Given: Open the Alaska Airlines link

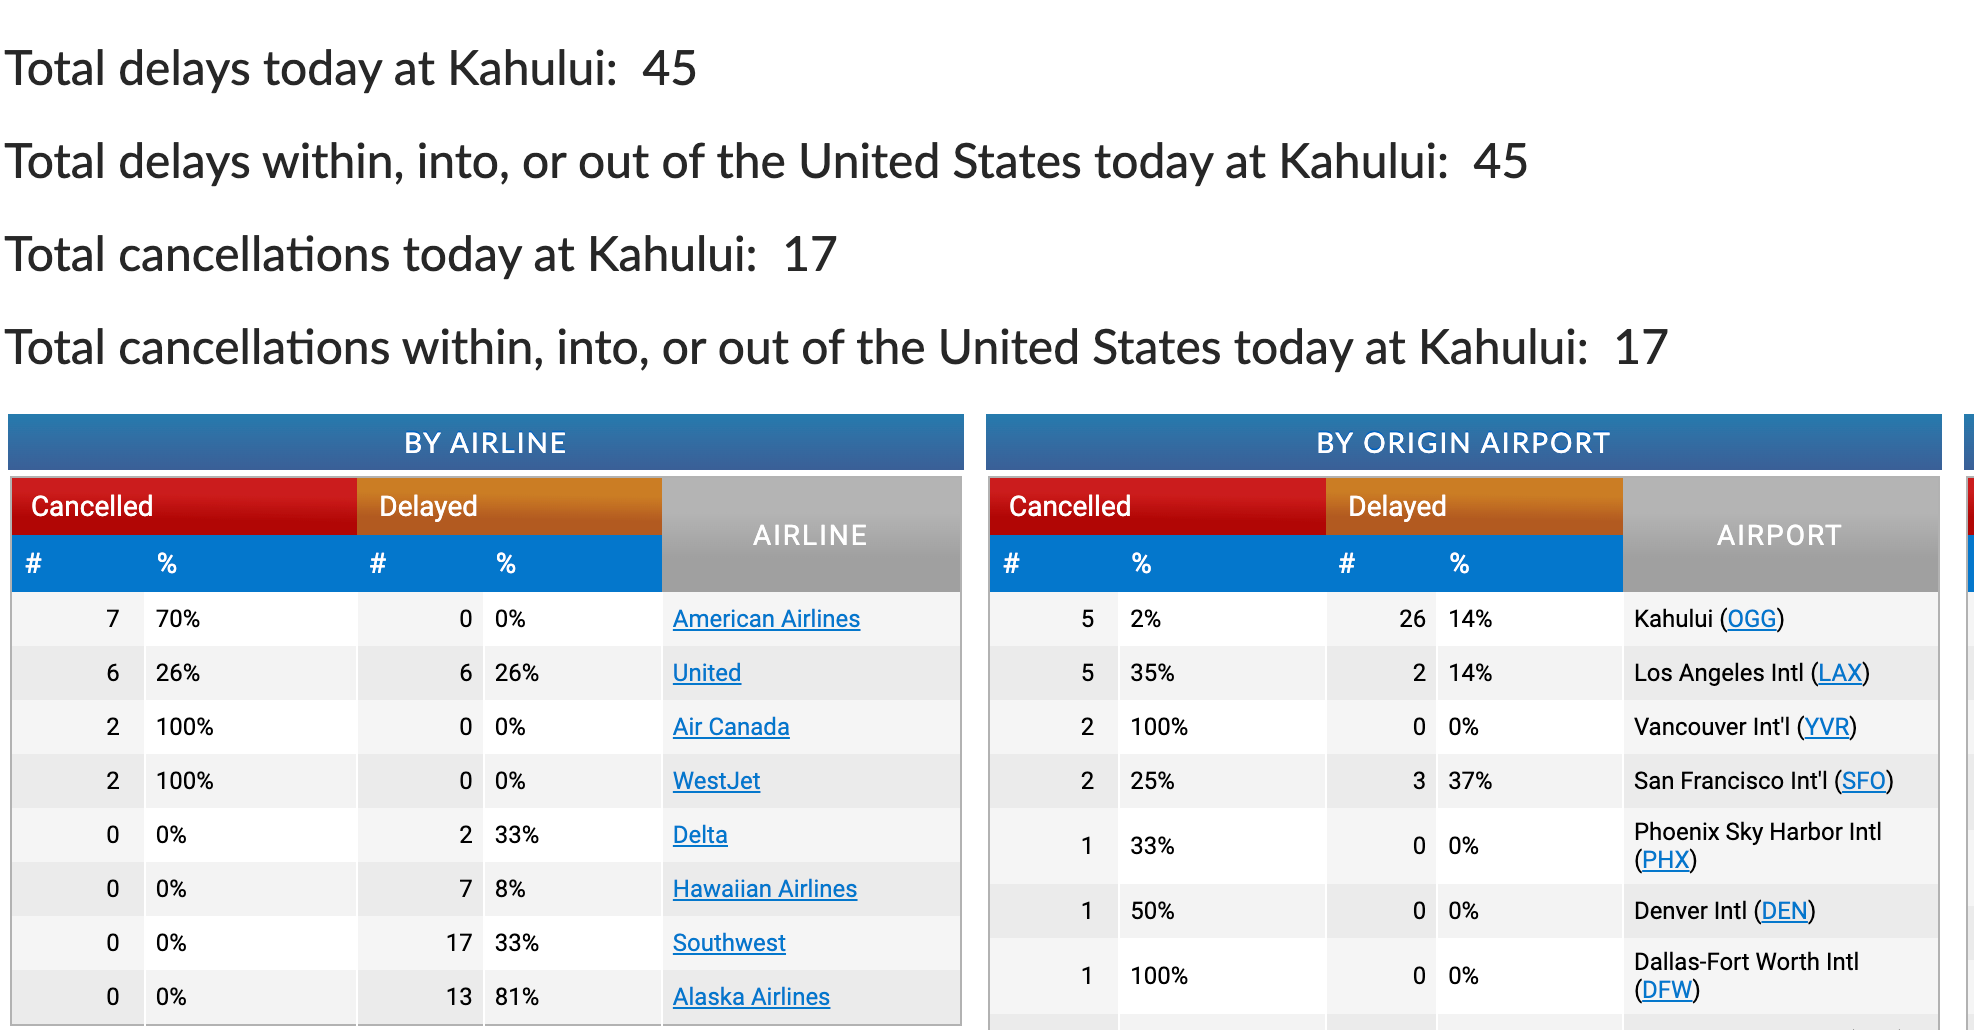Looking at the screenshot, I should pyautogui.click(x=750, y=997).
